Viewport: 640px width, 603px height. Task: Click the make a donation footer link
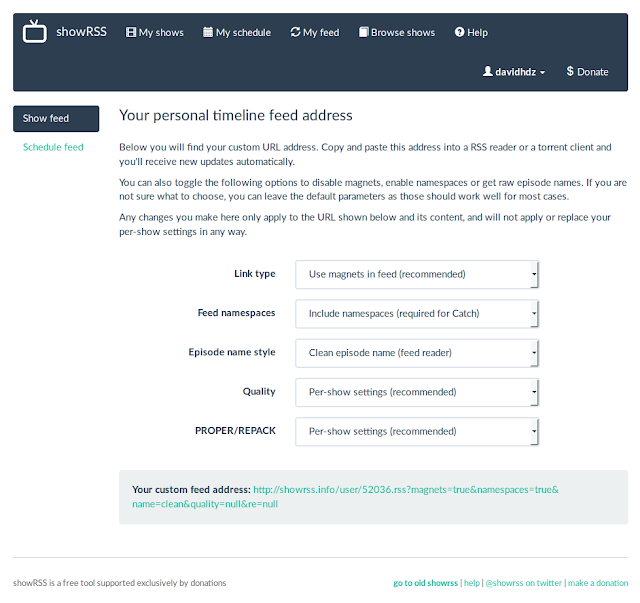(x=598, y=583)
